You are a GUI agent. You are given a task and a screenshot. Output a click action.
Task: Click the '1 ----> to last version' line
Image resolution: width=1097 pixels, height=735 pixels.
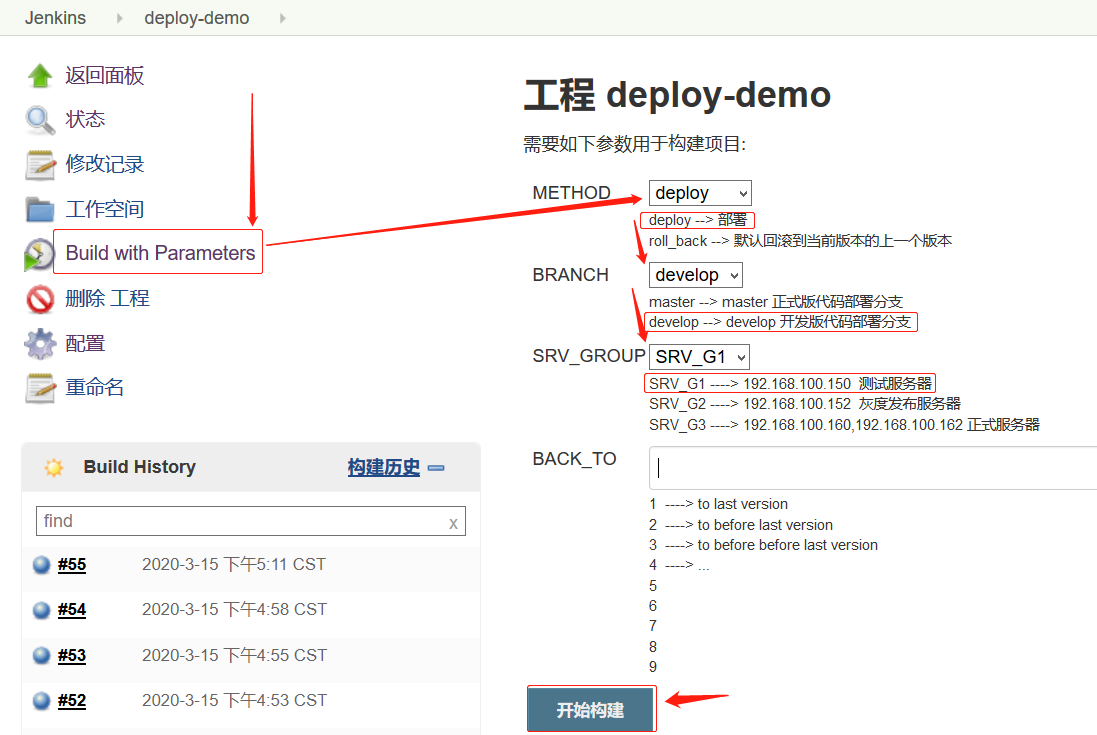(719, 504)
